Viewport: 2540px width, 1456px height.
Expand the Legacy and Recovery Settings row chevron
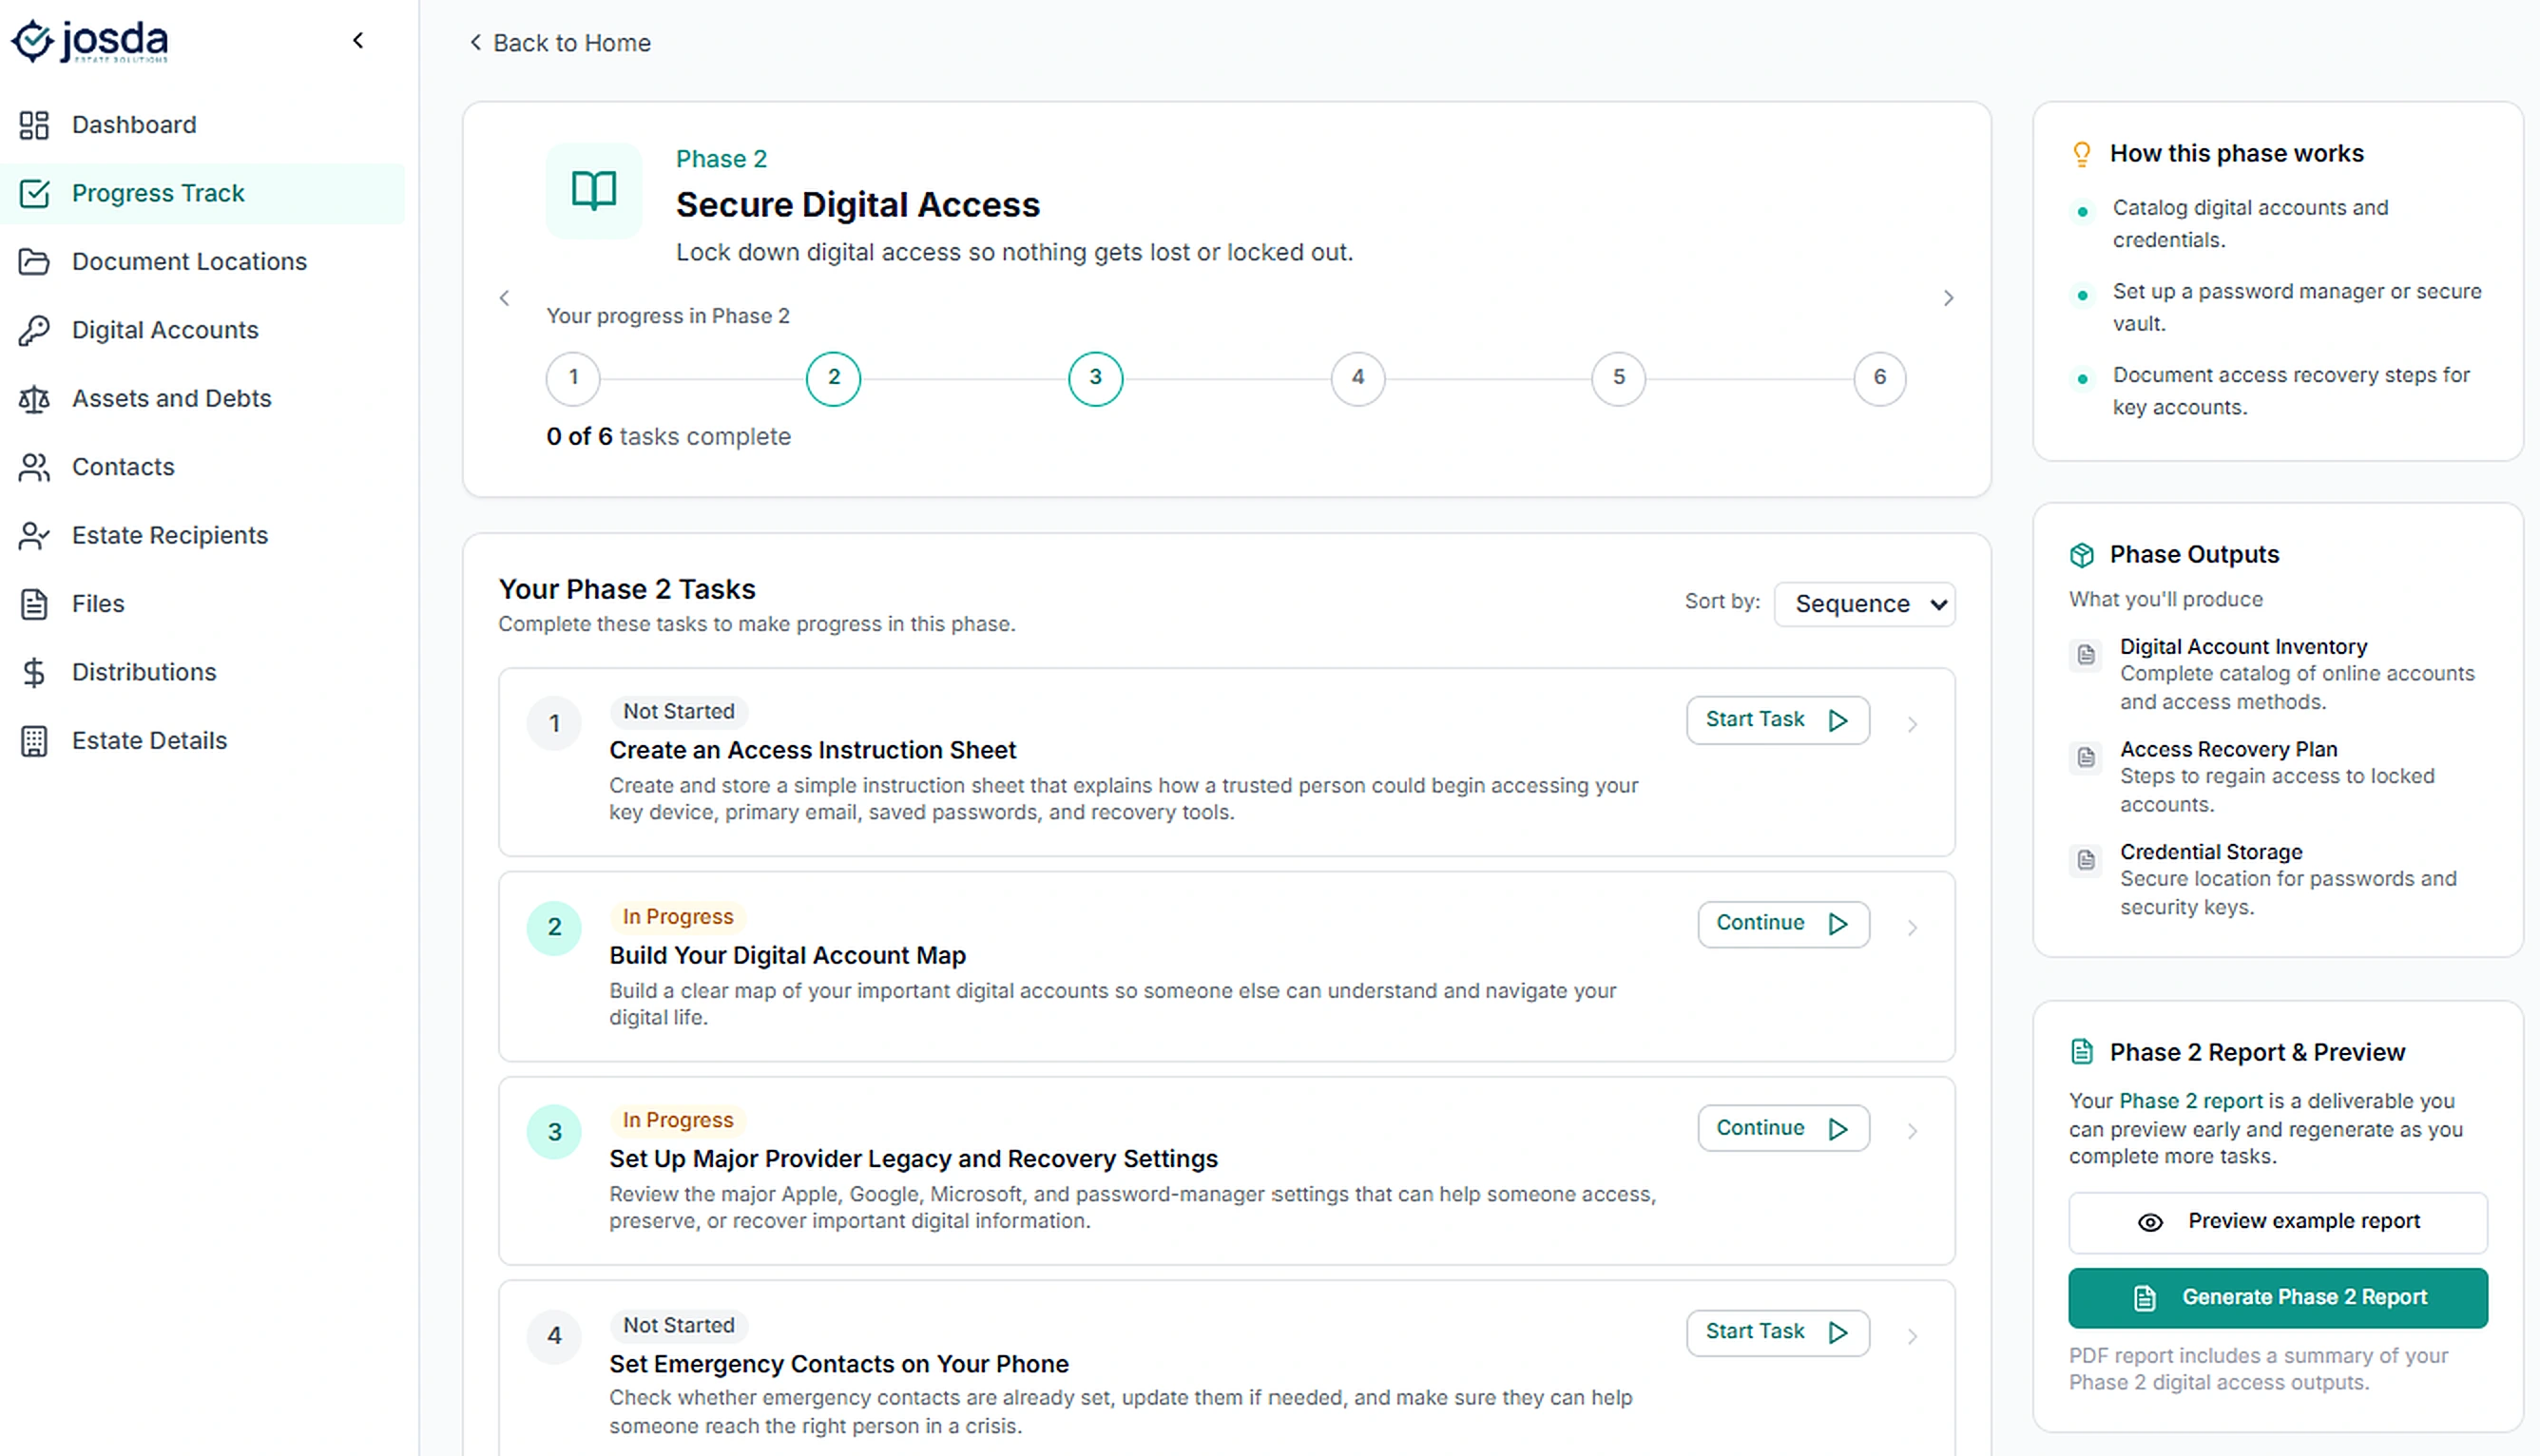[1912, 1131]
